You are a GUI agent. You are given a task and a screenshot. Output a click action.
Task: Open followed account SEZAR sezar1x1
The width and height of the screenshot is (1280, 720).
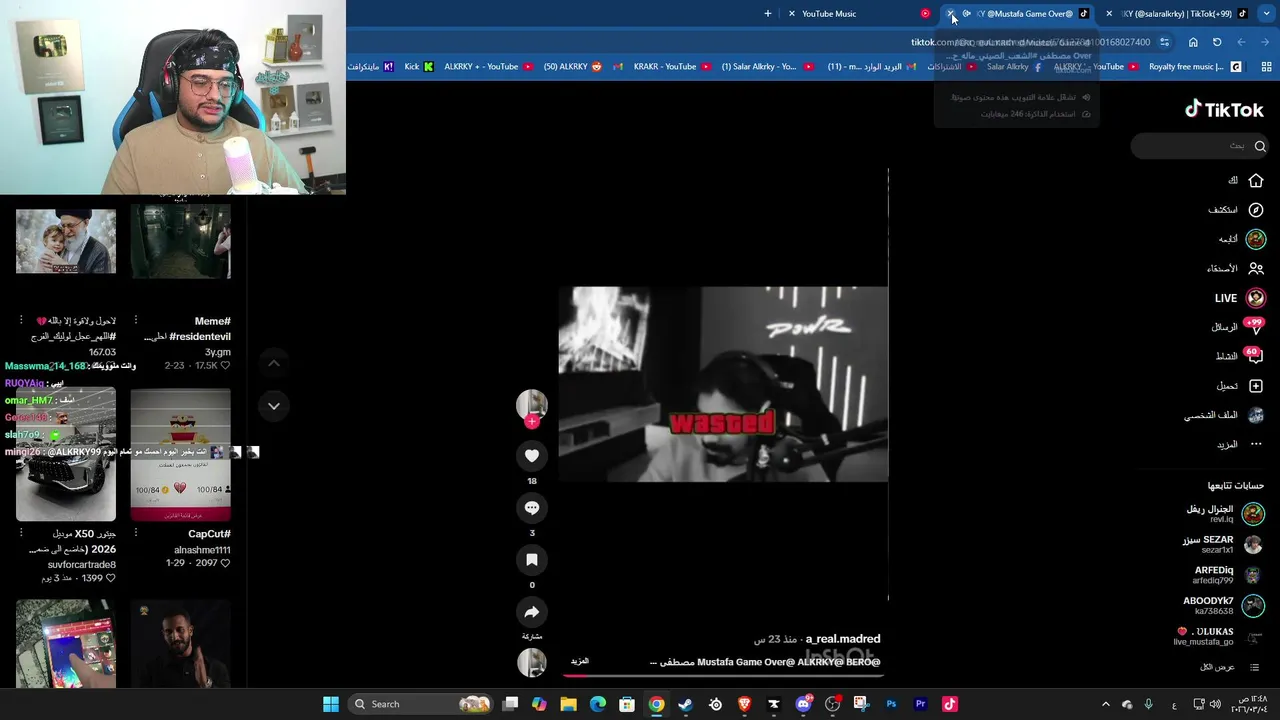click(x=1222, y=545)
